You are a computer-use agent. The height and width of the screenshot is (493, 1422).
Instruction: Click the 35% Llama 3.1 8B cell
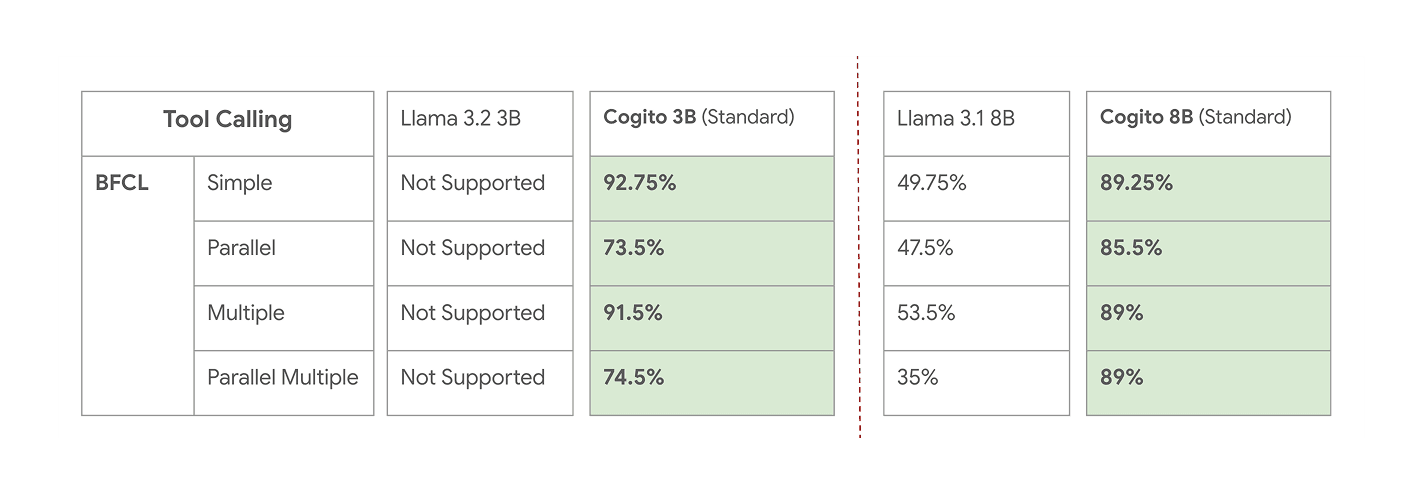918,378
